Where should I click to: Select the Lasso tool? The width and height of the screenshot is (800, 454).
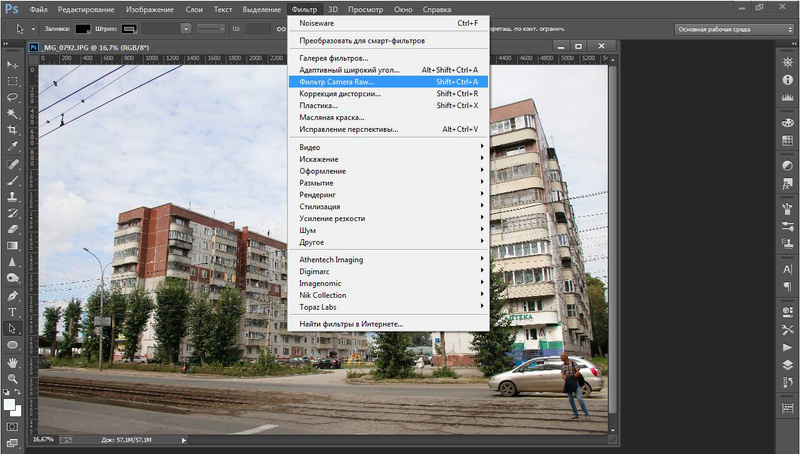pos(13,97)
